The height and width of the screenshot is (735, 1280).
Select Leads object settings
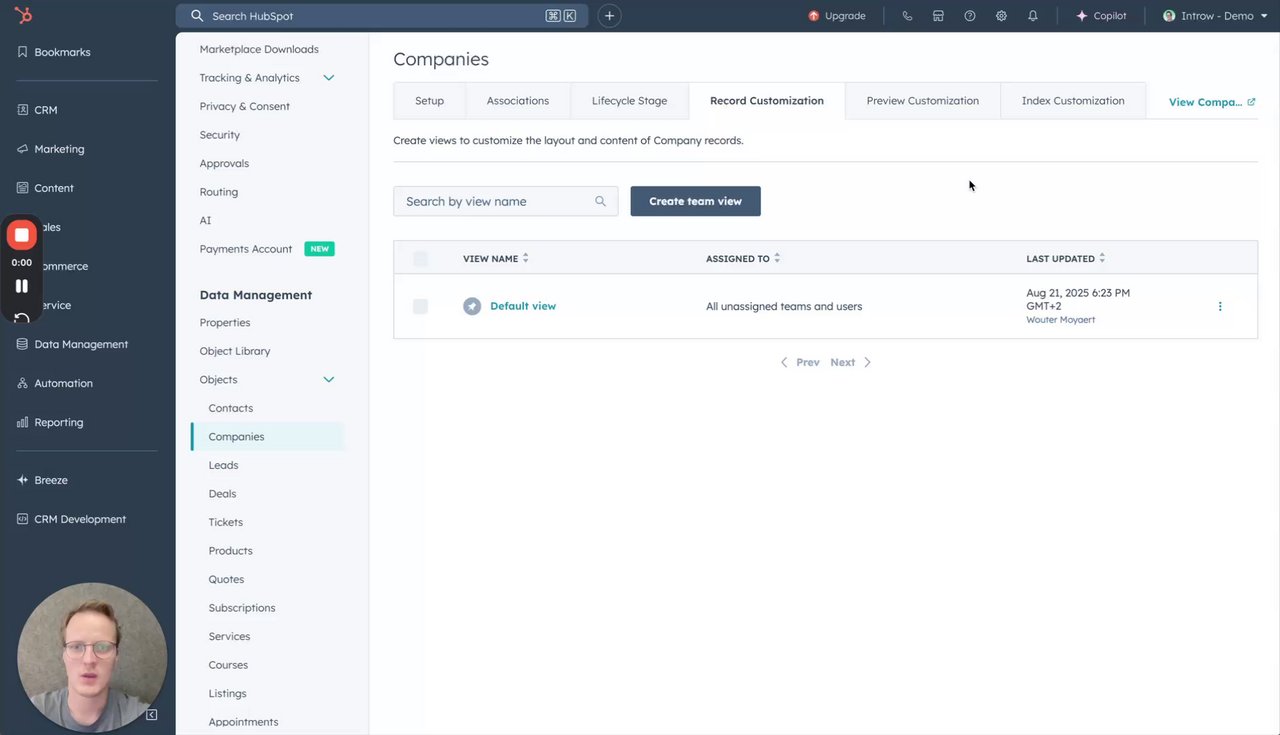223,465
